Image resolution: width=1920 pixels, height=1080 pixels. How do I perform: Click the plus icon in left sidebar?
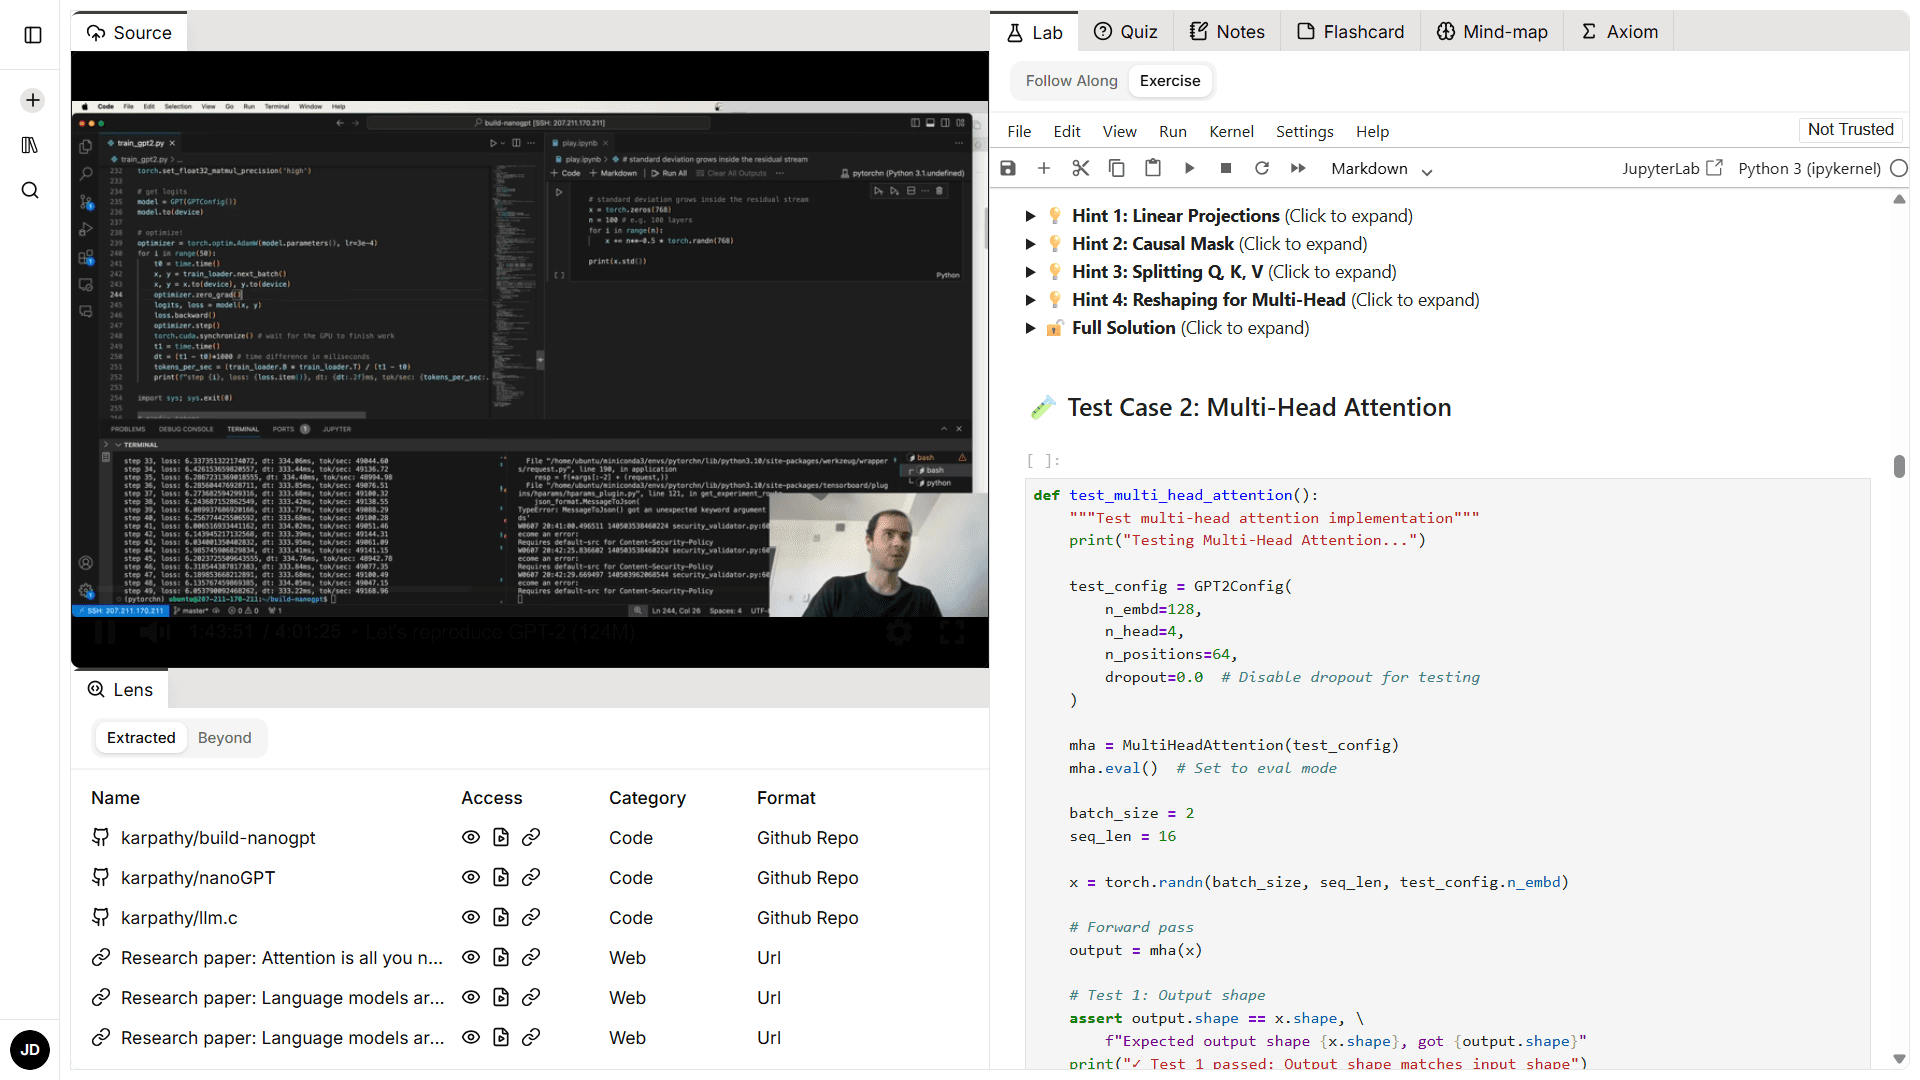(x=33, y=100)
